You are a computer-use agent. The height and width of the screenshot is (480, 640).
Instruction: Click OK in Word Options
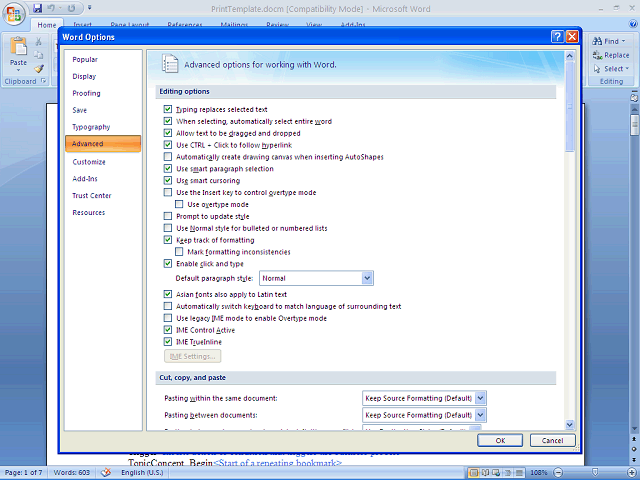(x=500, y=440)
